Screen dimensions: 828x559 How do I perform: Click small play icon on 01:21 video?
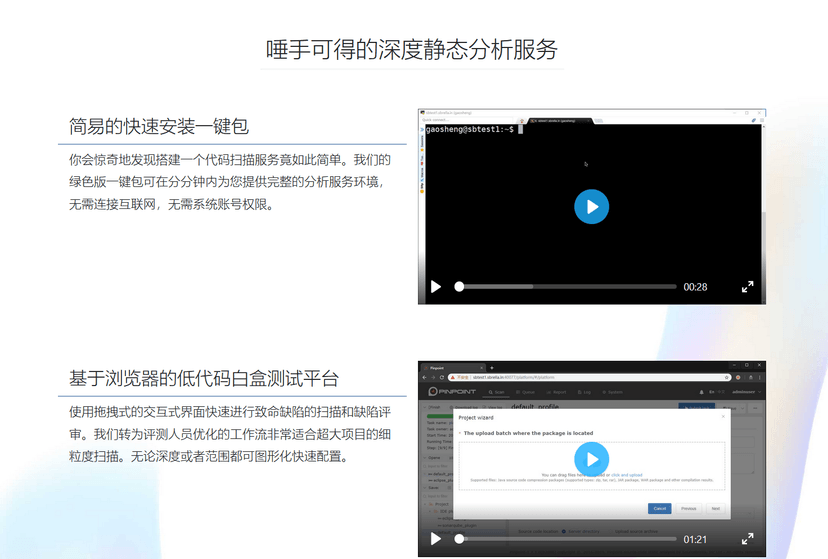[x=436, y=539]
